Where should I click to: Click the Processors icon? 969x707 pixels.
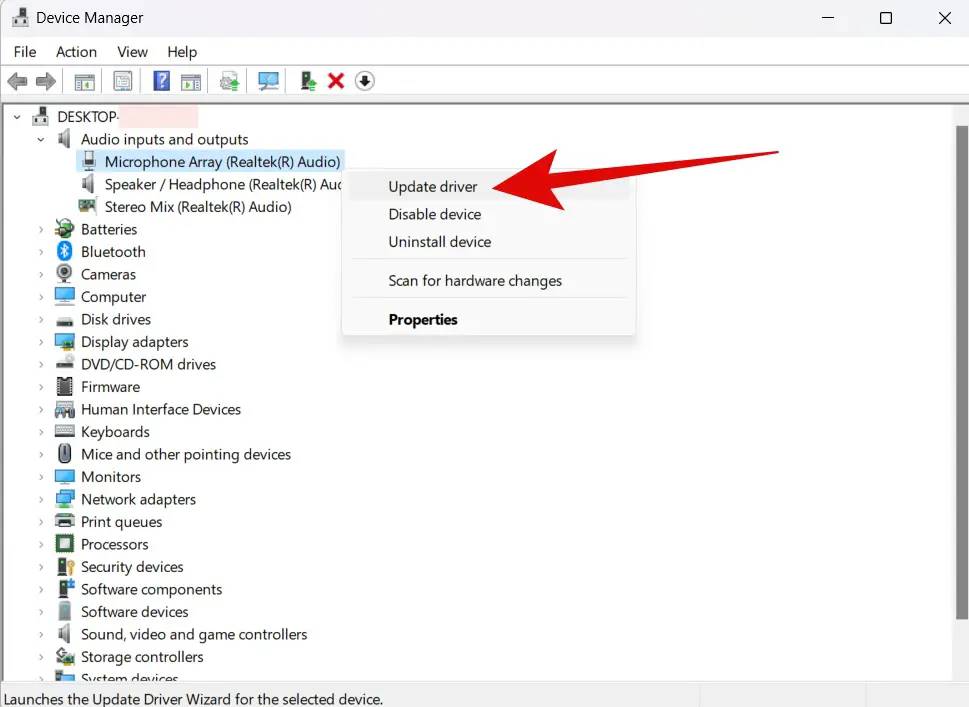point(64,544)
